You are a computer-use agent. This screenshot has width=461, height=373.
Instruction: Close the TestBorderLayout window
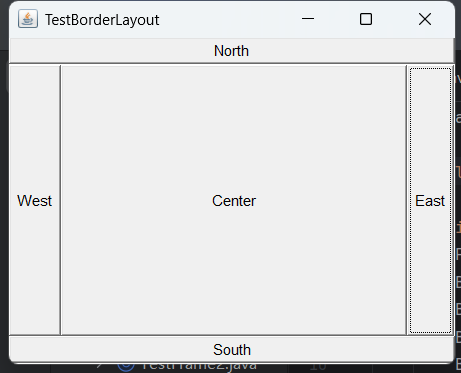(425, 19)
